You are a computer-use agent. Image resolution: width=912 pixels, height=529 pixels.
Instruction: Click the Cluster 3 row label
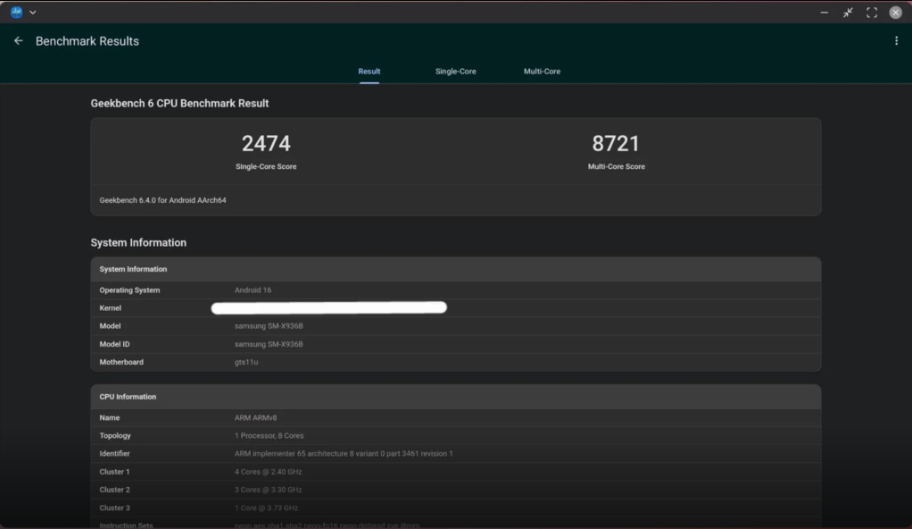click(115, 508)
